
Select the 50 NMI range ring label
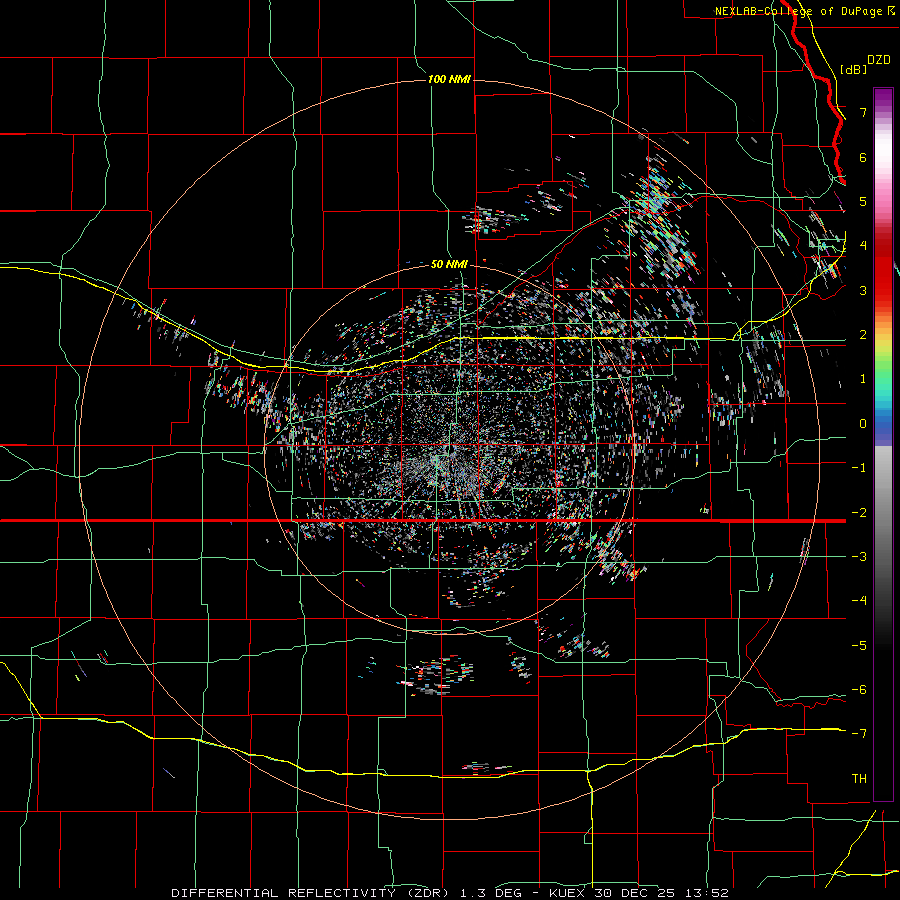click(x=449, y=264)
